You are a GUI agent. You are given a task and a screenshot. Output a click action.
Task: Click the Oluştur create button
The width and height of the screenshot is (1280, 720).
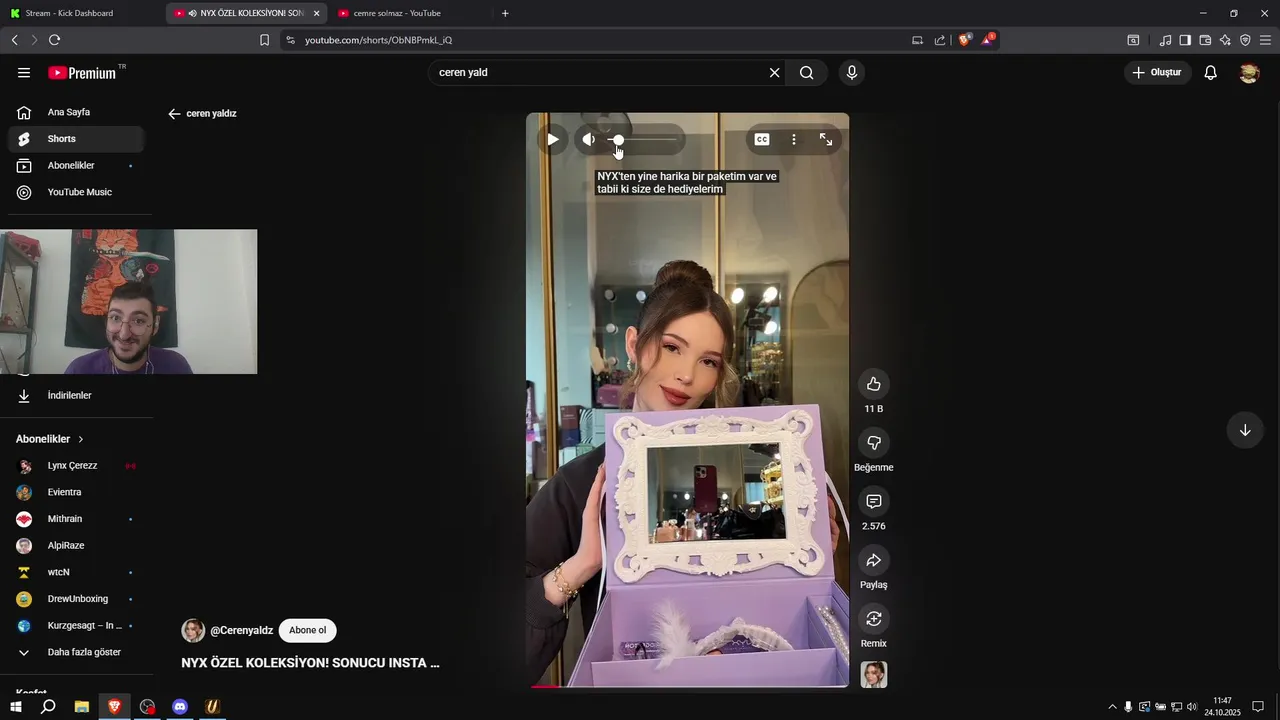pyautogui.click(x=1157, y=73)
